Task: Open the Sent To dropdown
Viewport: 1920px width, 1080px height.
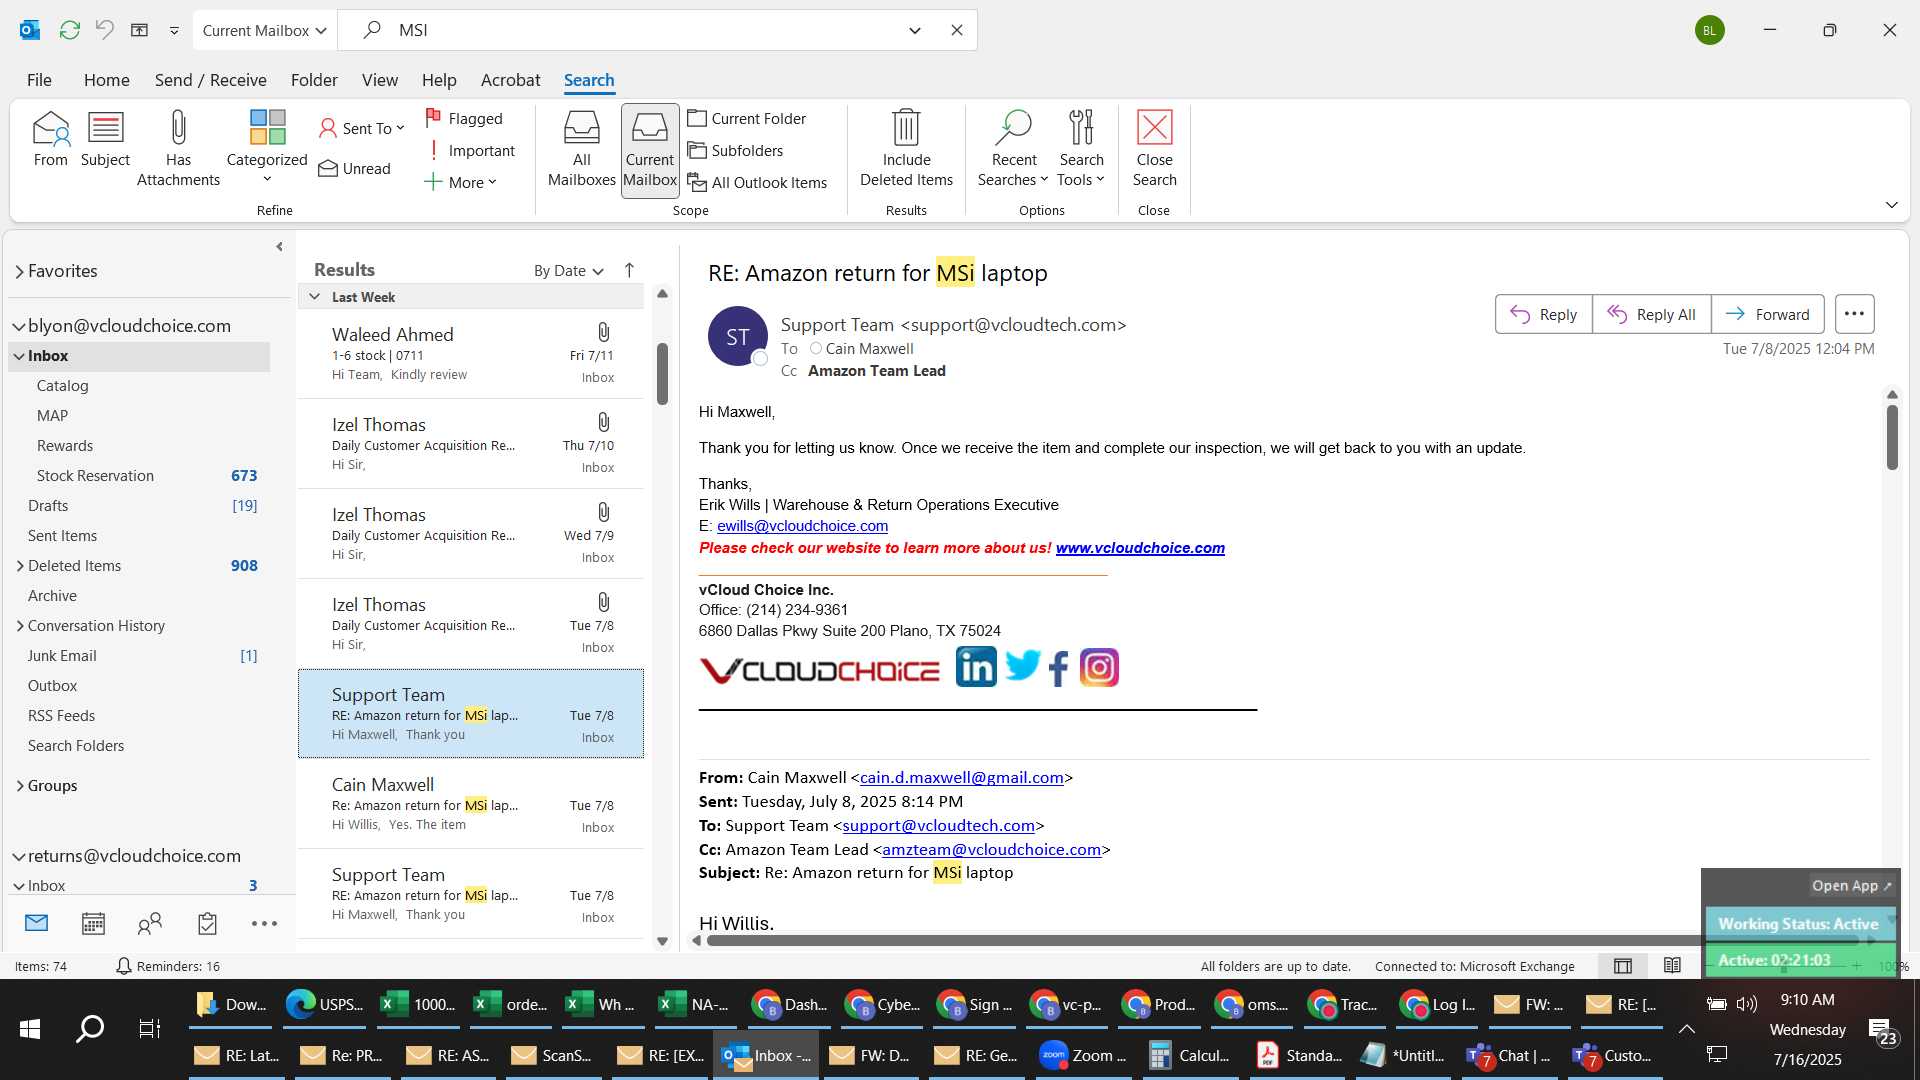Action: 361,128
